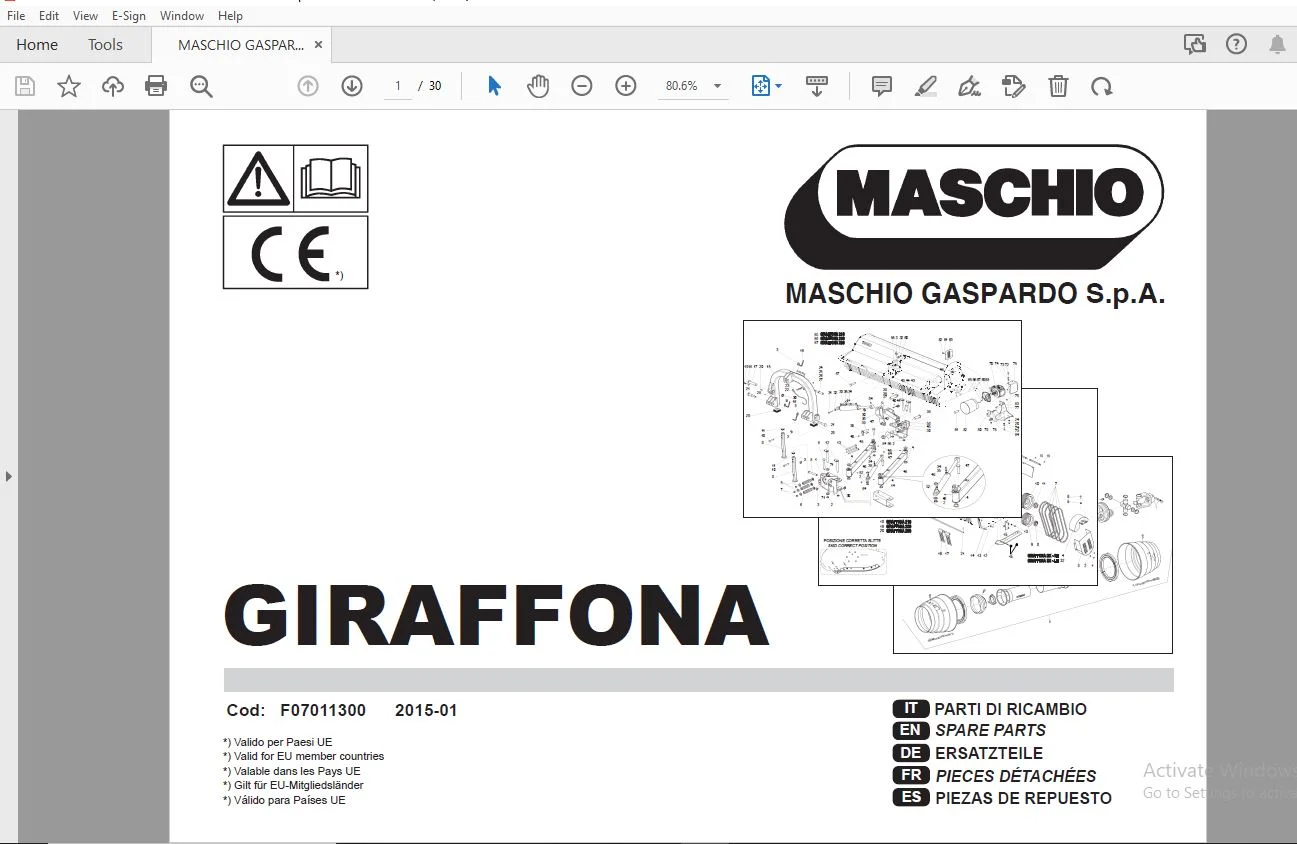1297x844 pixels.
Task: Click the current page number field
Action: [x=398, y=86]
